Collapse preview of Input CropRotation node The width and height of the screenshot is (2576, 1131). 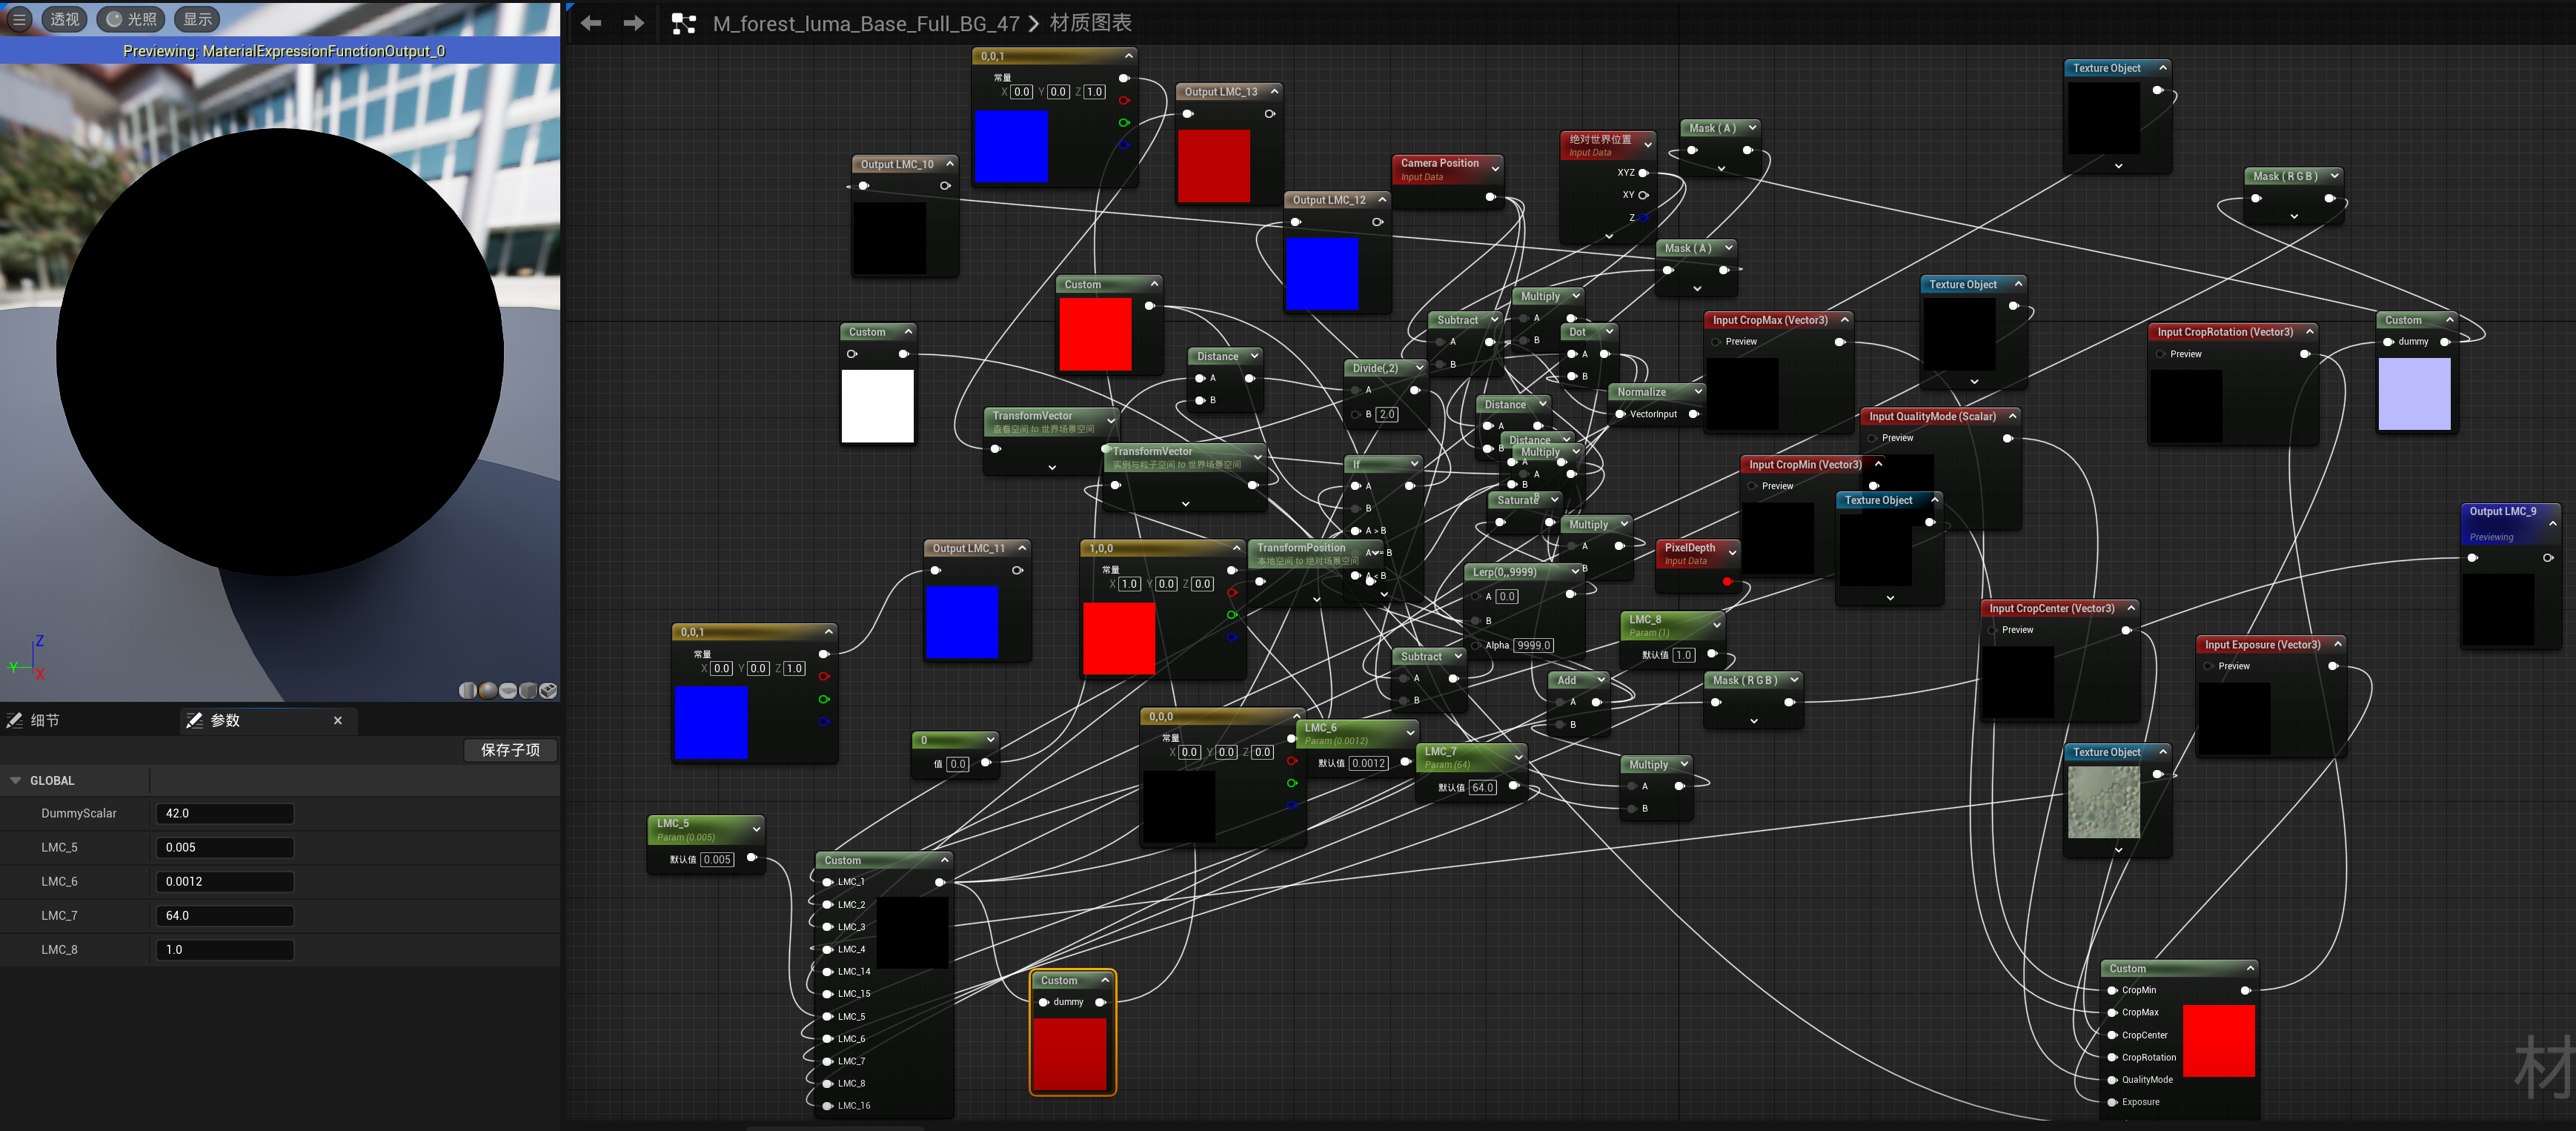click(x=2310, y=332)
